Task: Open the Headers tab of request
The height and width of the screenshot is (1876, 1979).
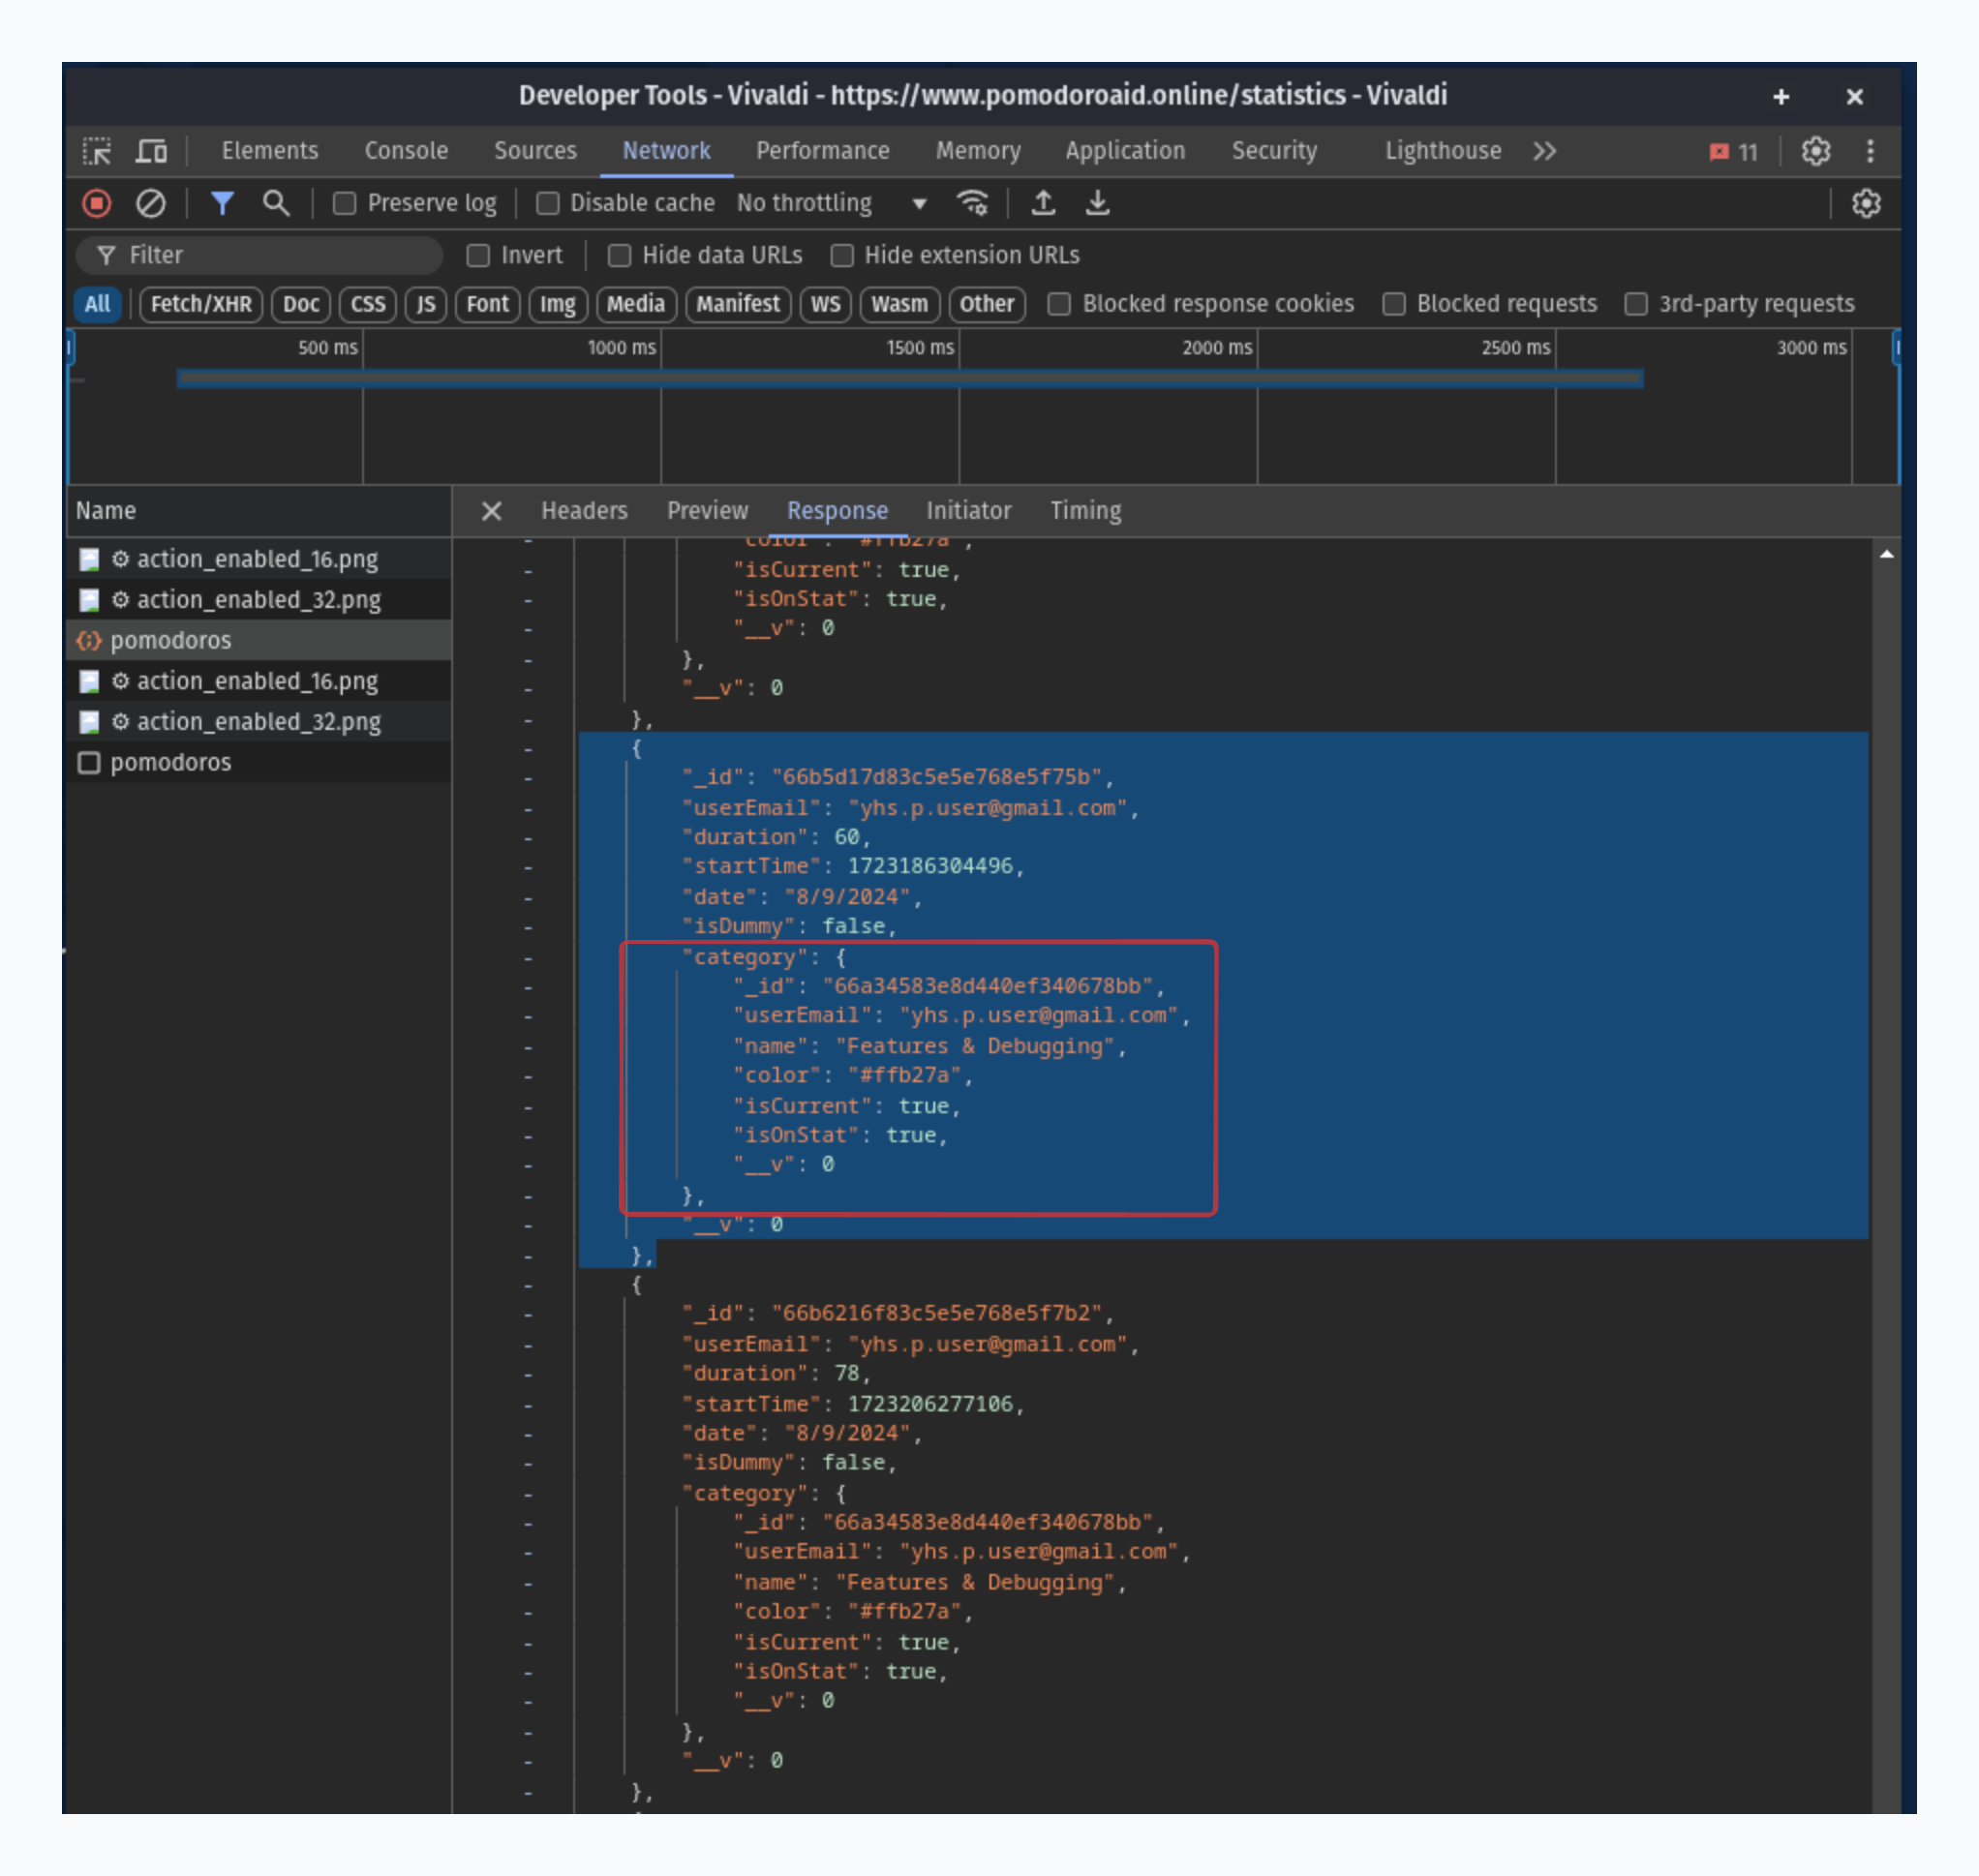Action: click(x=584, y=511)
